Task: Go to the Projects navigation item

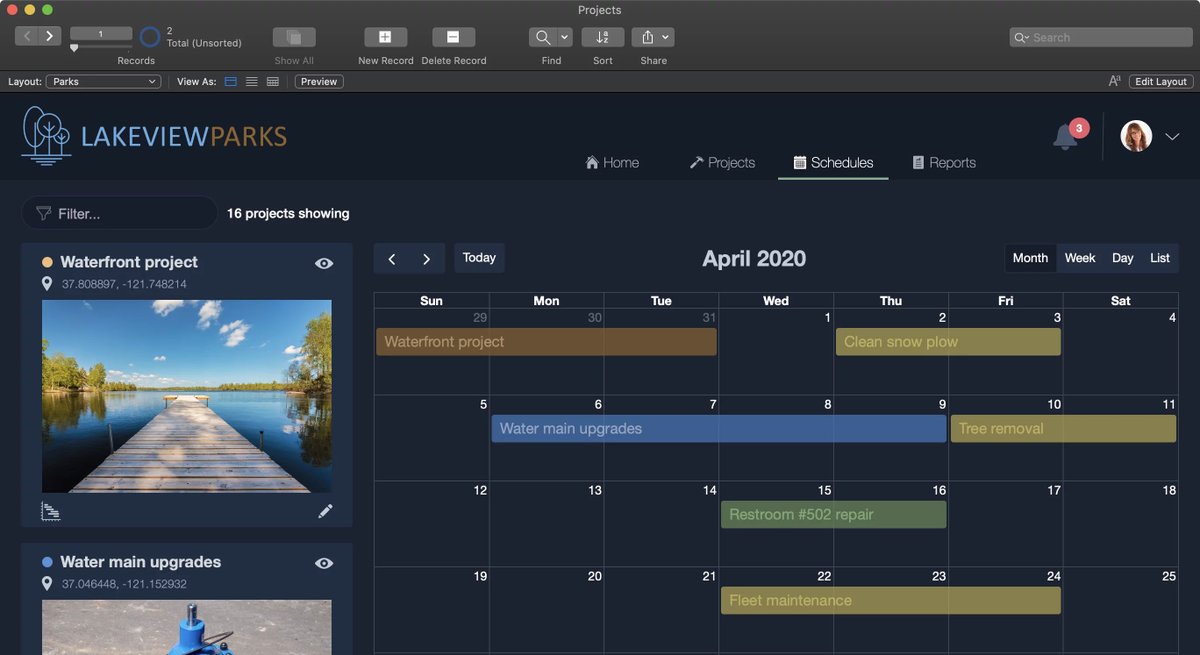Action: coord(722,161)
